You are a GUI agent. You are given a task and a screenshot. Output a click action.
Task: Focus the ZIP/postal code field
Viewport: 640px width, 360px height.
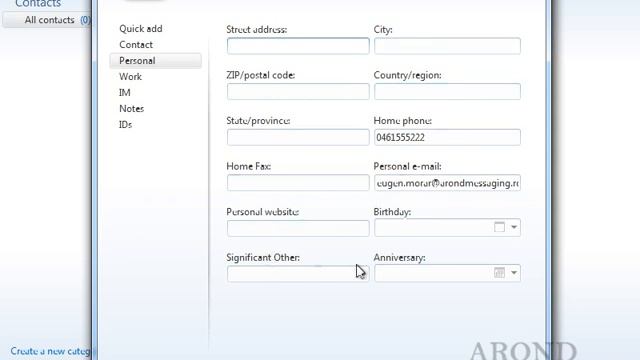coord(298,91)
